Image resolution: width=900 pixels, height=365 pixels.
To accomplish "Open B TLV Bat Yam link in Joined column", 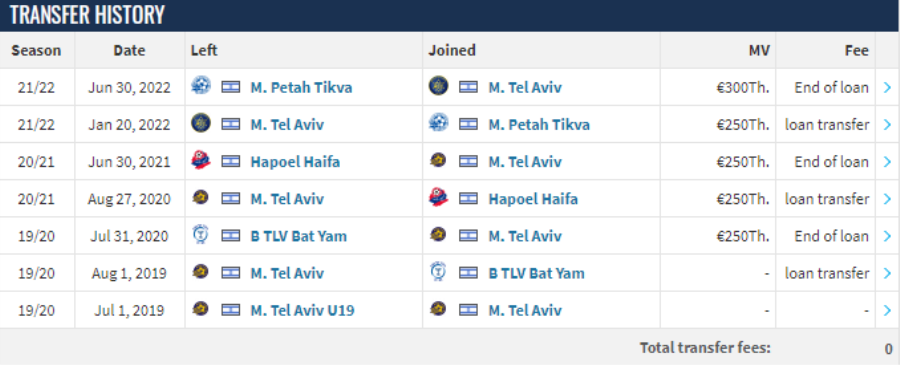I will click(536, 273).
